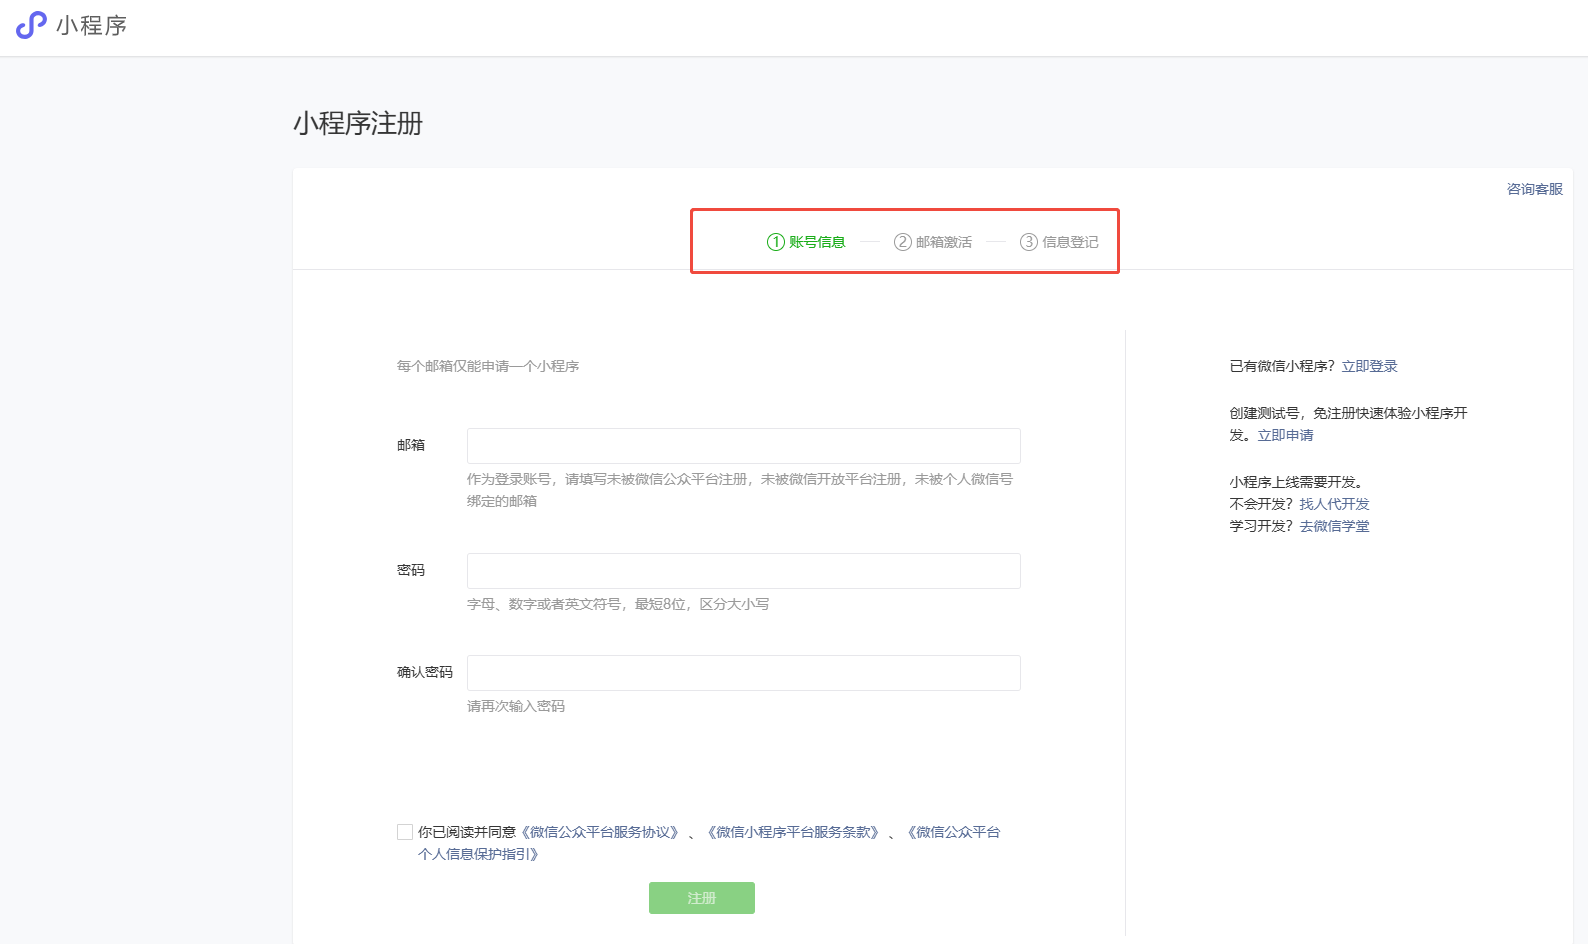Screen dimensions: 1588x944
Task: Select step 3 信息登记
Action: click(x=1059, y=242)
